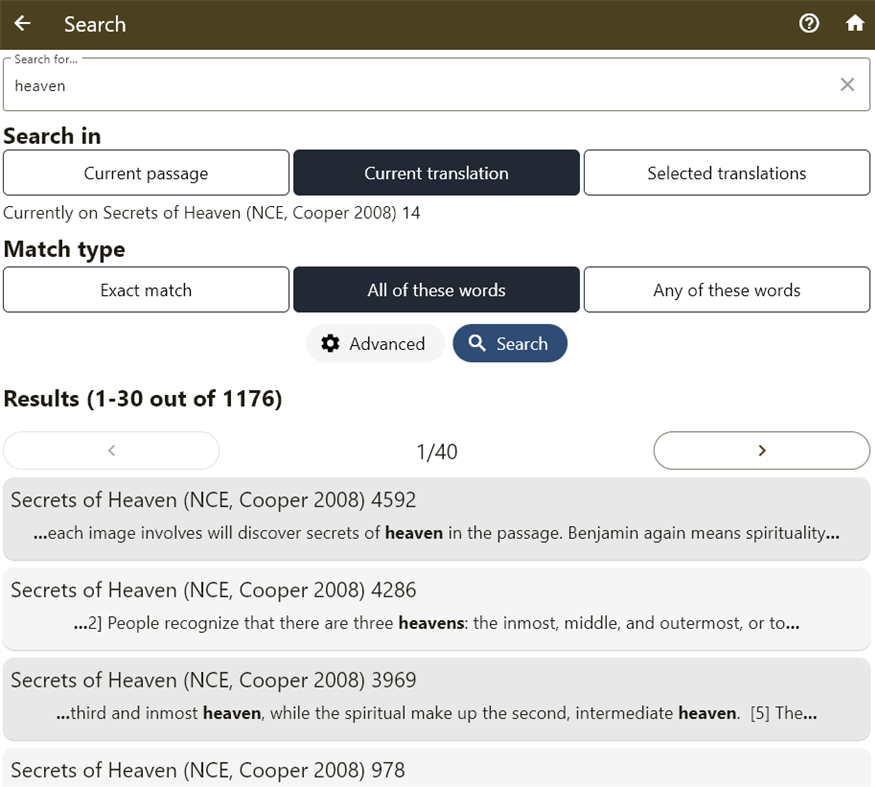This screenshot has width=875, height=787.
Task: Click the 1/40 page indicator
Action: (437, 450)
